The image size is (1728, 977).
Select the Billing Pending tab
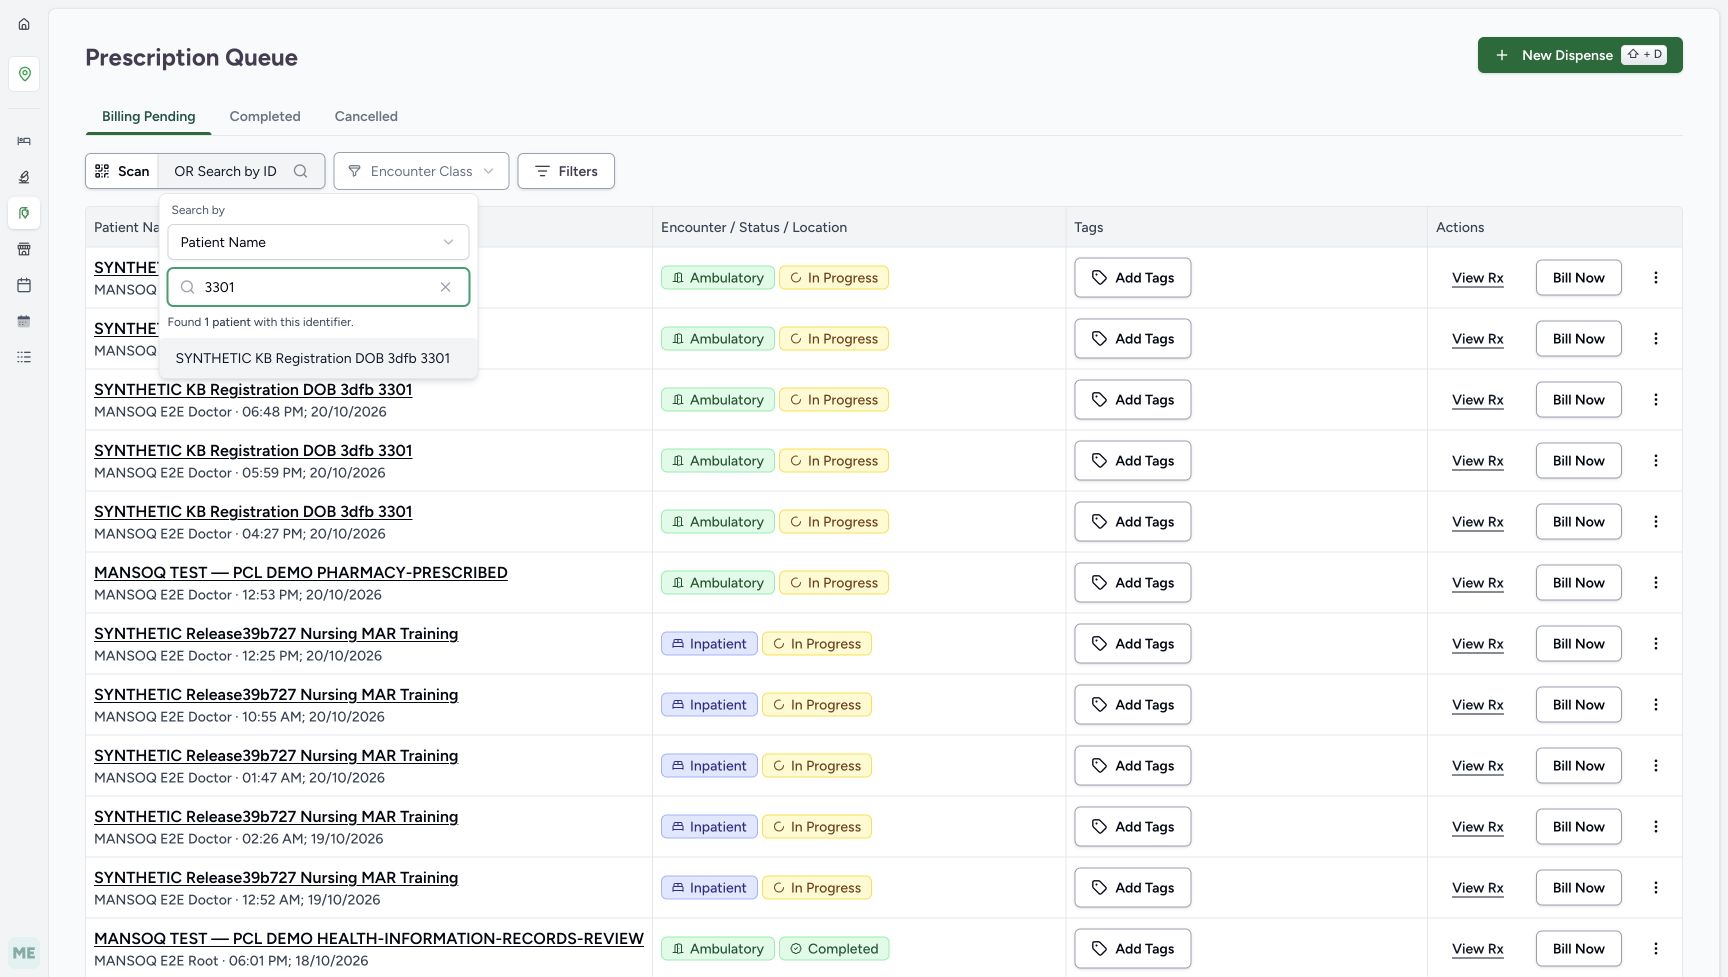(x=149, y=116)
